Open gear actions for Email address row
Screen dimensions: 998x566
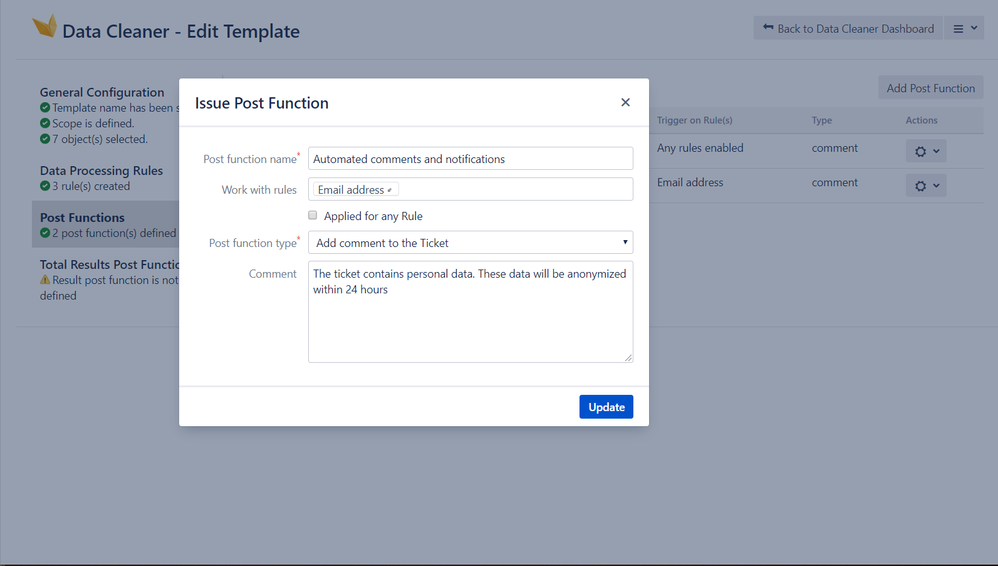click(x=925, y=185)
